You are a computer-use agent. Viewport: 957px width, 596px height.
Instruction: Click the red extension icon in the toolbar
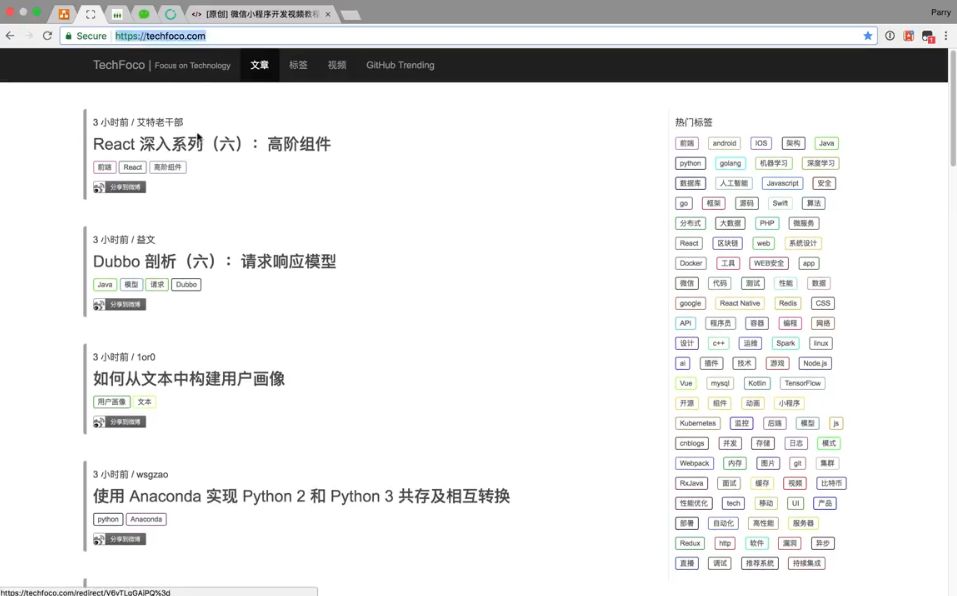tap(908, 36)
